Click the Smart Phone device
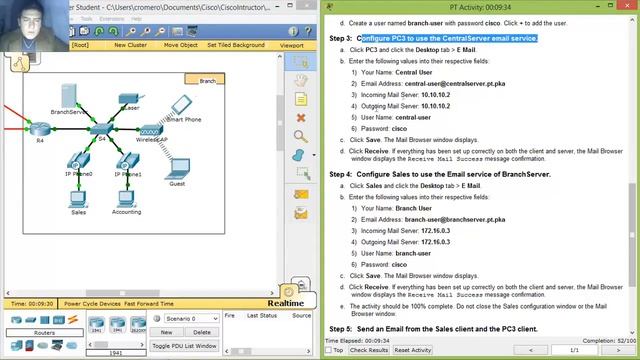This screenshot has width=640, height=360. [182, 104]
